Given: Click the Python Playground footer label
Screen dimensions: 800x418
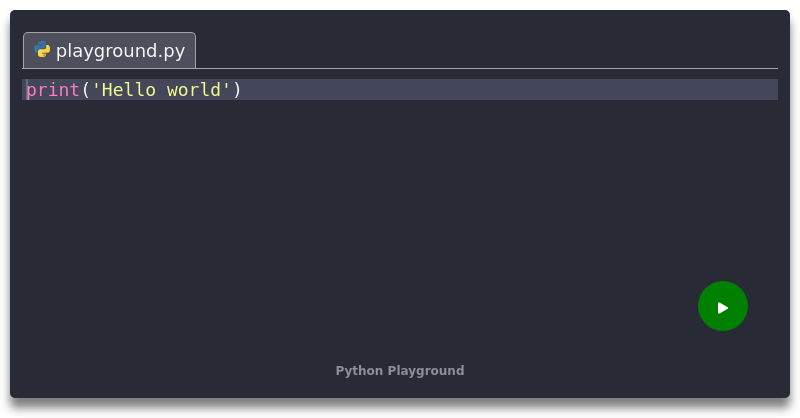Looking at the screenshot, I should [x=400, y=370].
